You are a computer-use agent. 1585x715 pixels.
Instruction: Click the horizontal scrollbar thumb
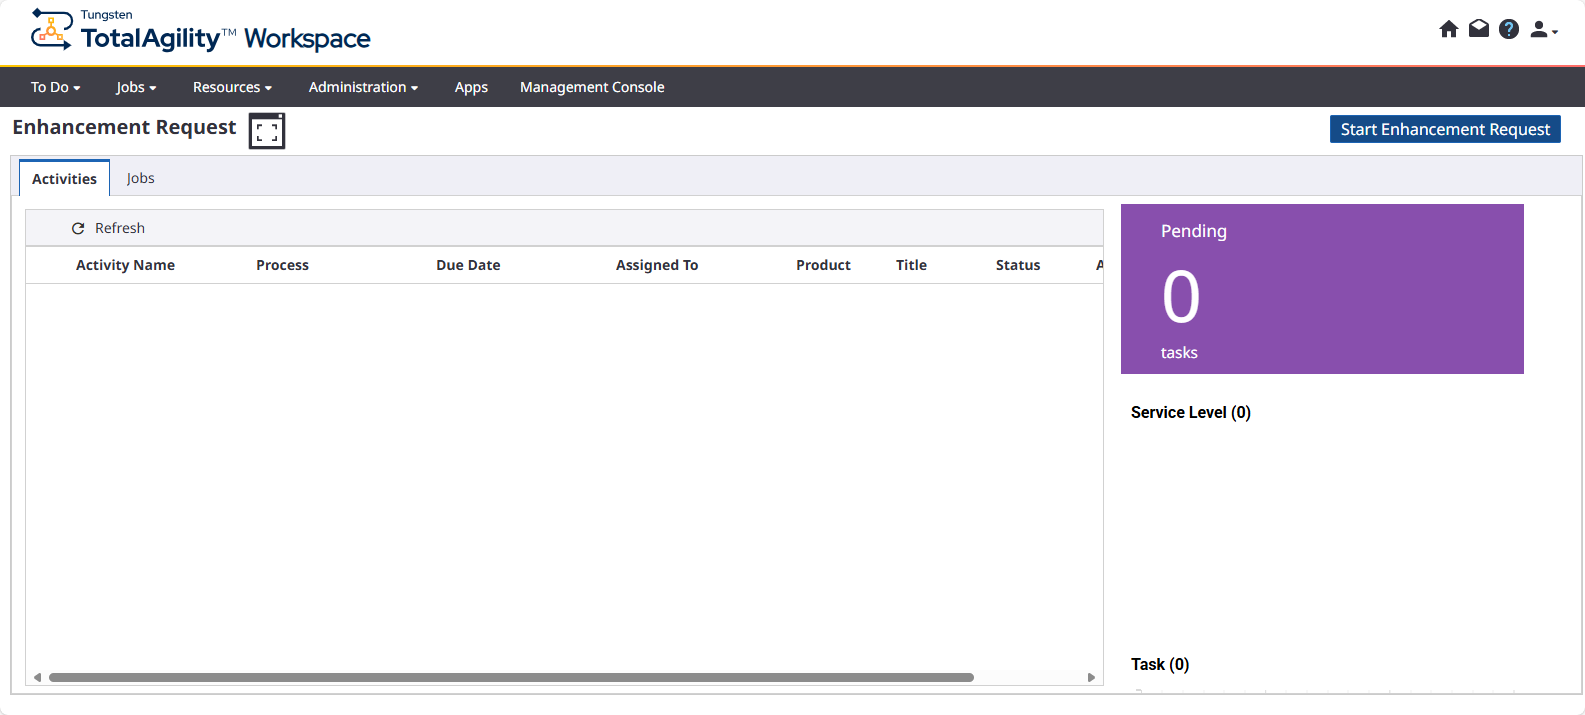tap(511, 677)
